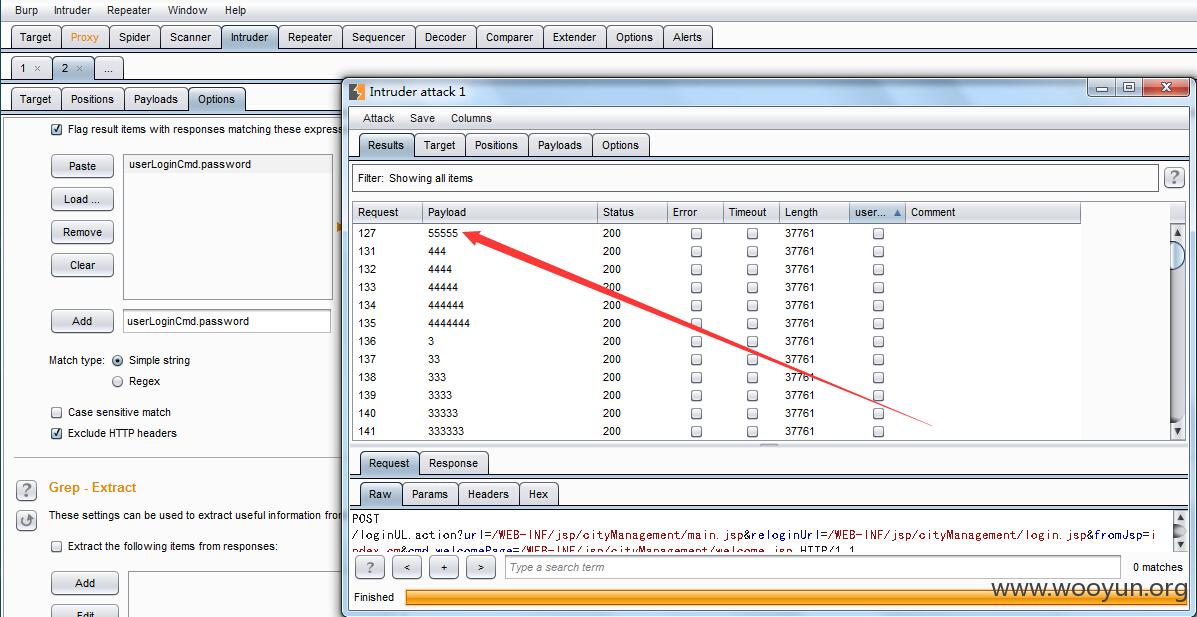This screenshot has height=617, width=1197.
Task: Open the Alerts main tab
Action: tap(687, 37)
